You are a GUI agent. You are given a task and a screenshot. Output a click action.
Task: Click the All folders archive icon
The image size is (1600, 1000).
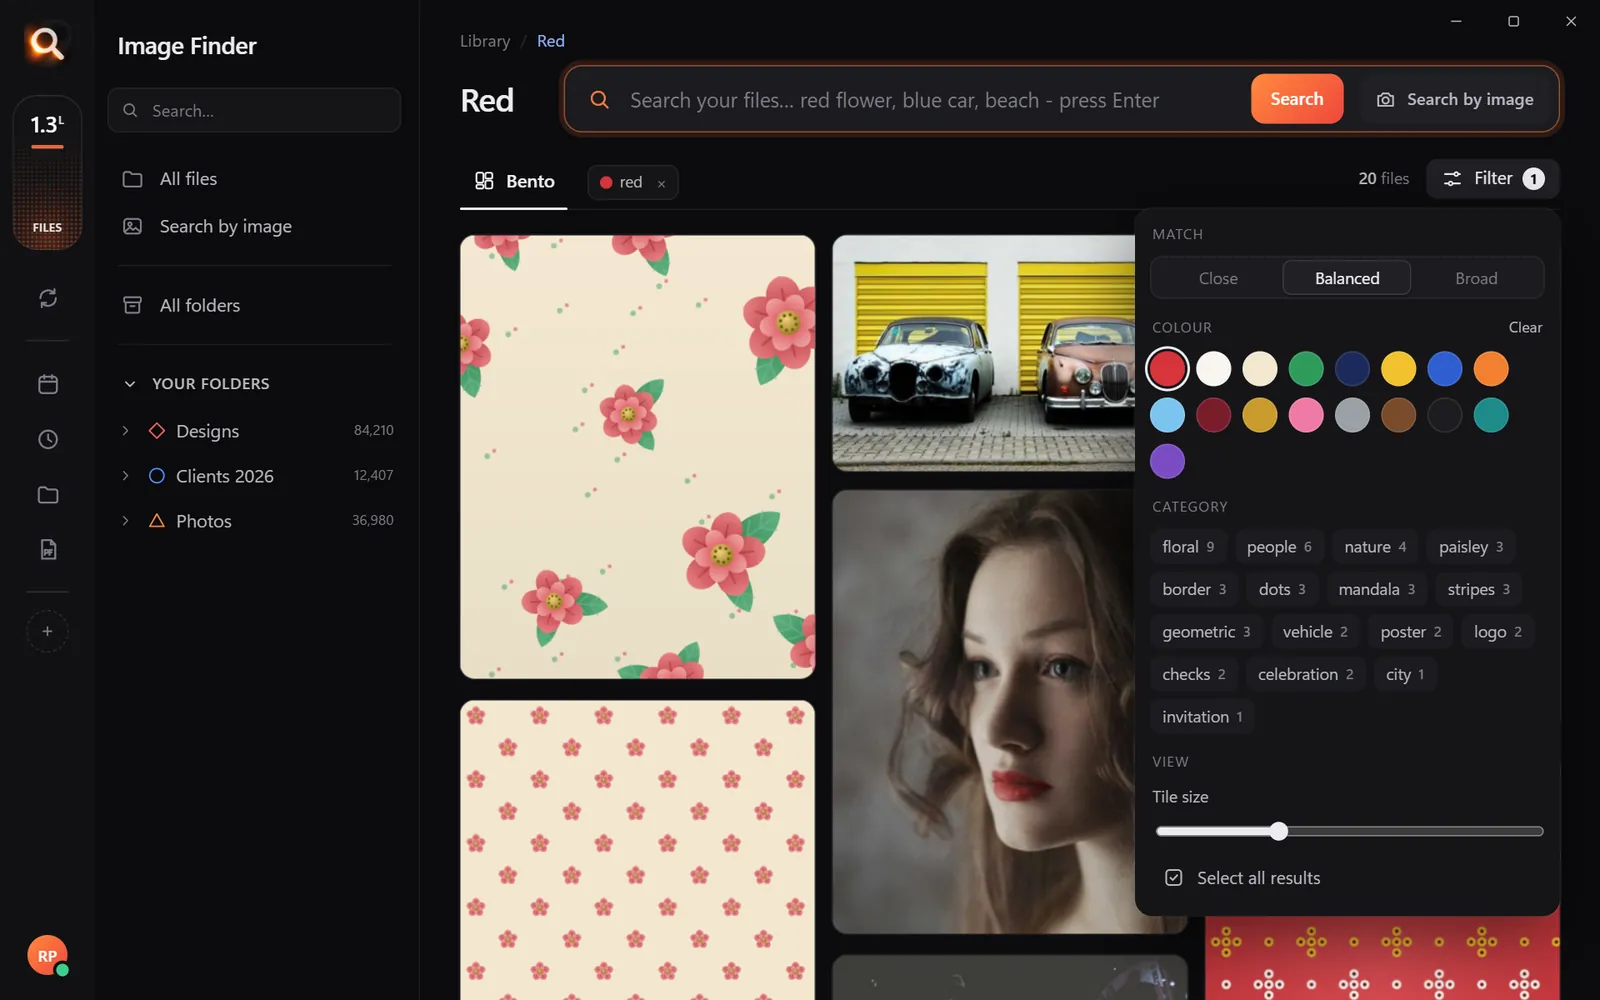(132, 305)
